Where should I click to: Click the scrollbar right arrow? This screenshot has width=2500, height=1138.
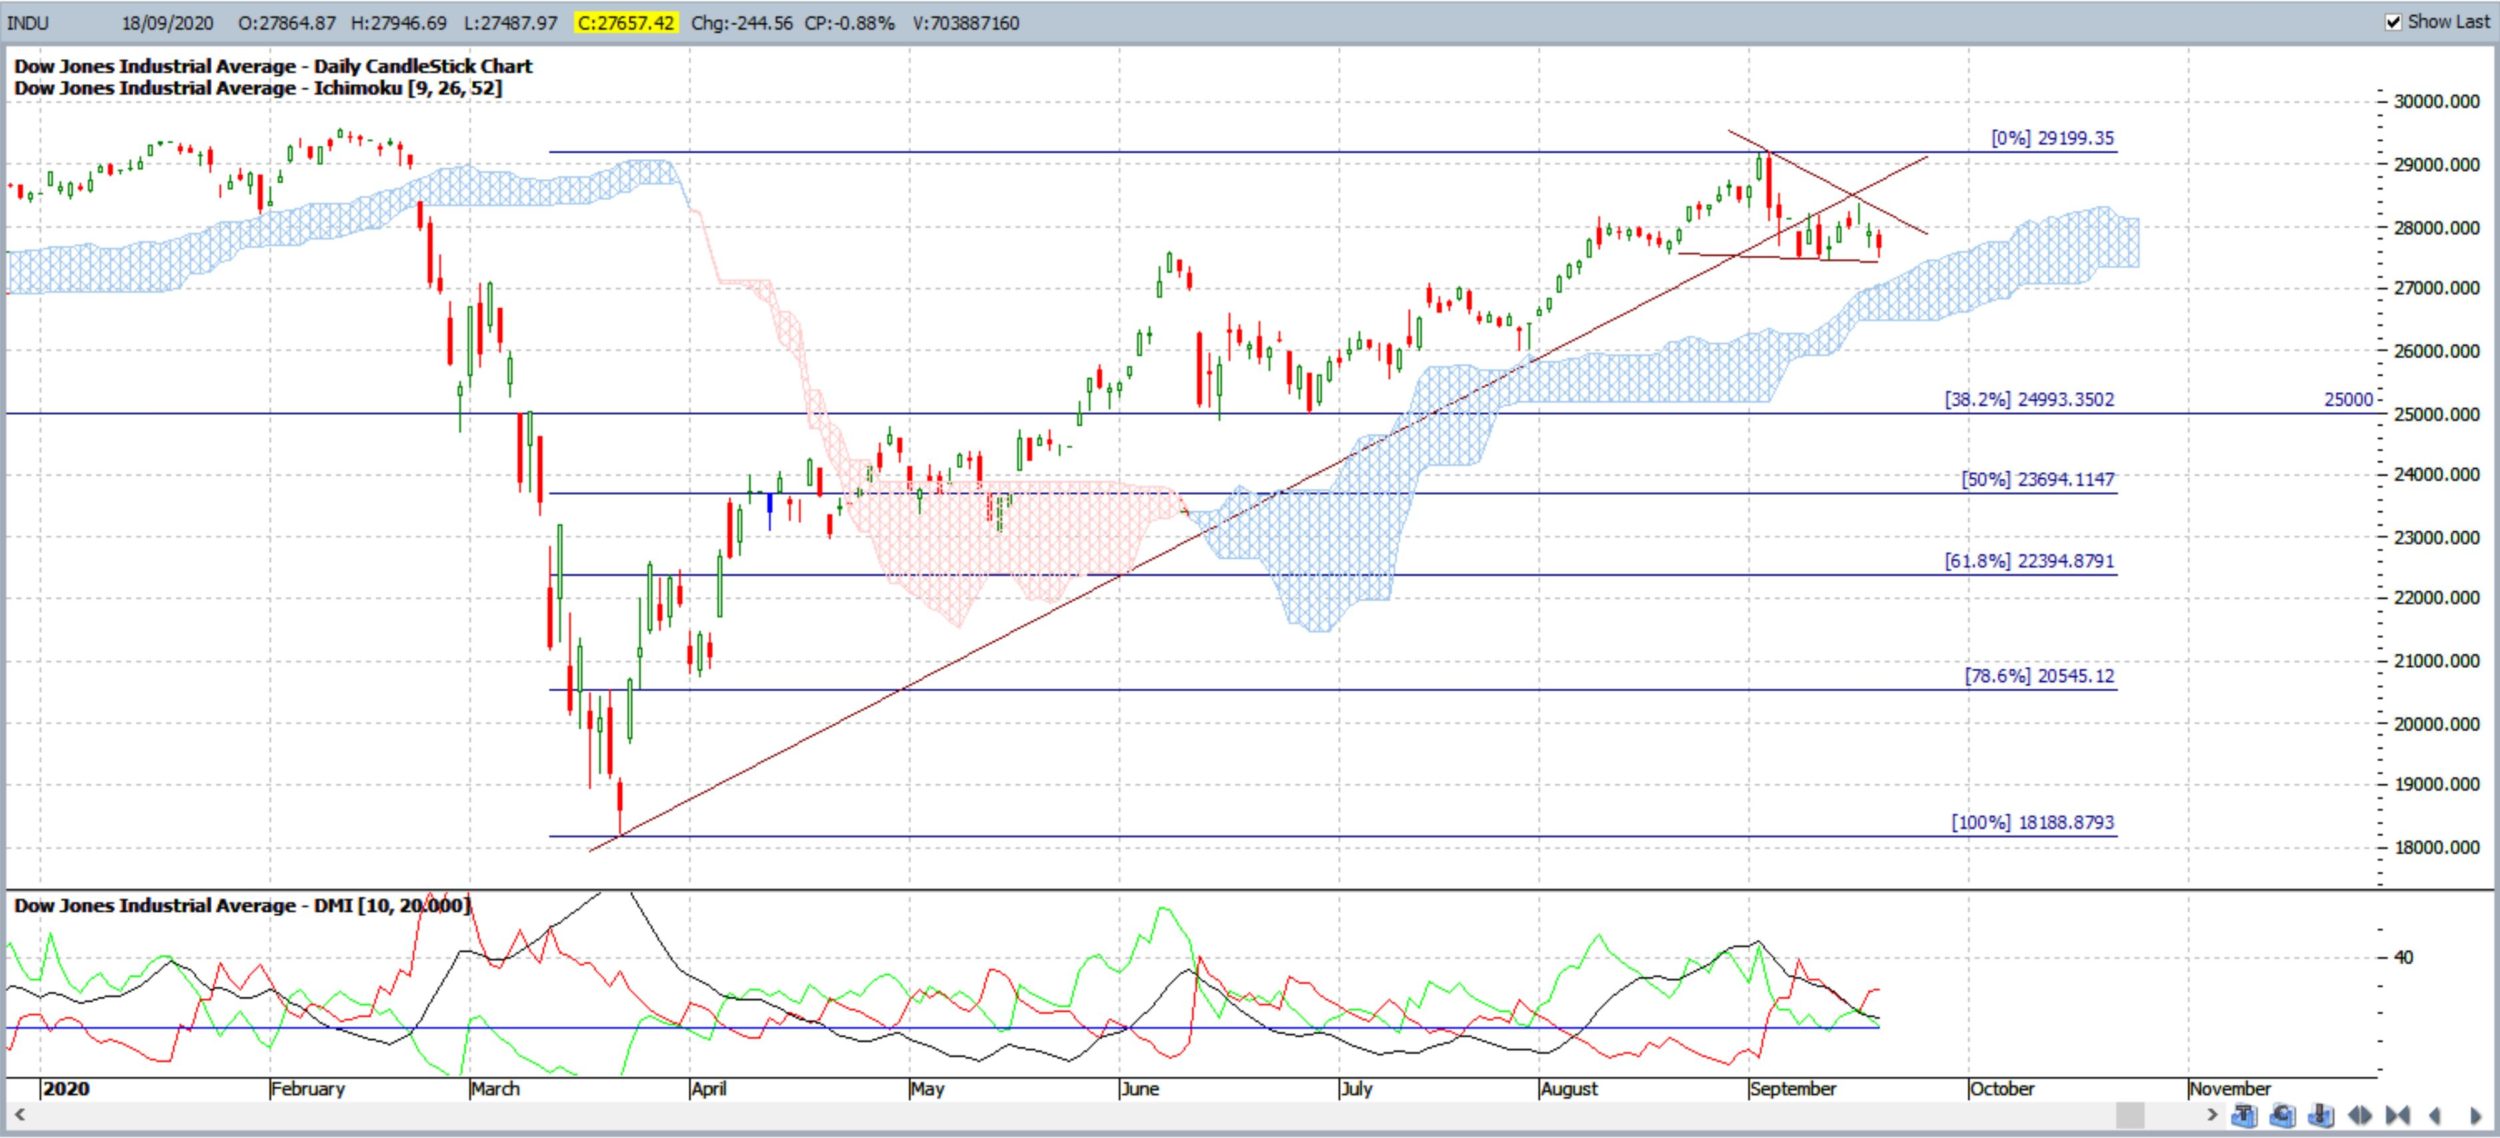(2213, 1114)
